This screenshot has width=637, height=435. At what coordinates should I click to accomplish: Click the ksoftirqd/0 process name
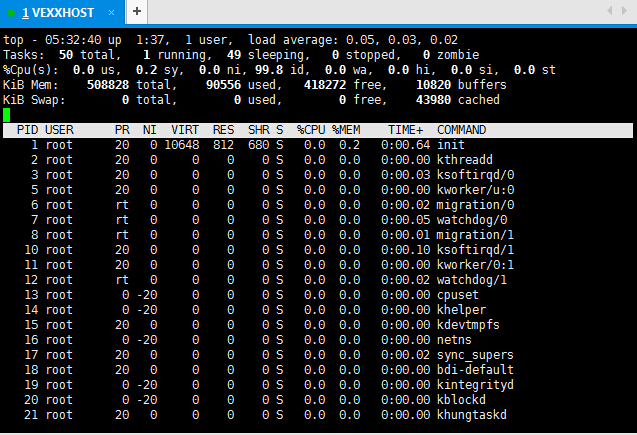[475, 175]
